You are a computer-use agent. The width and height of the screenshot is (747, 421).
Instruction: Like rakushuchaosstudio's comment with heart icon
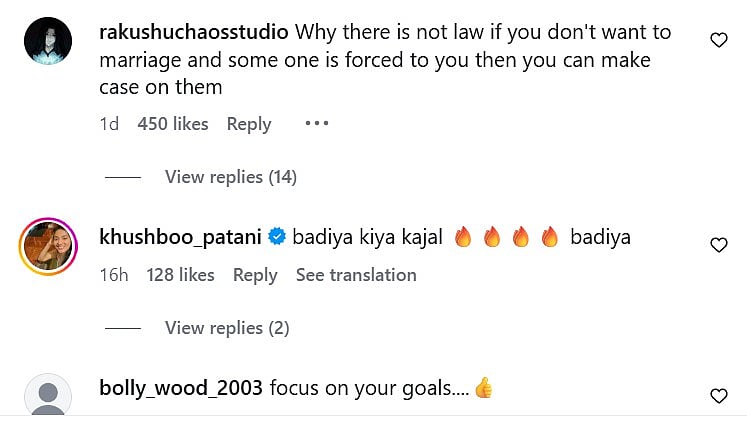tap(718, 40)
